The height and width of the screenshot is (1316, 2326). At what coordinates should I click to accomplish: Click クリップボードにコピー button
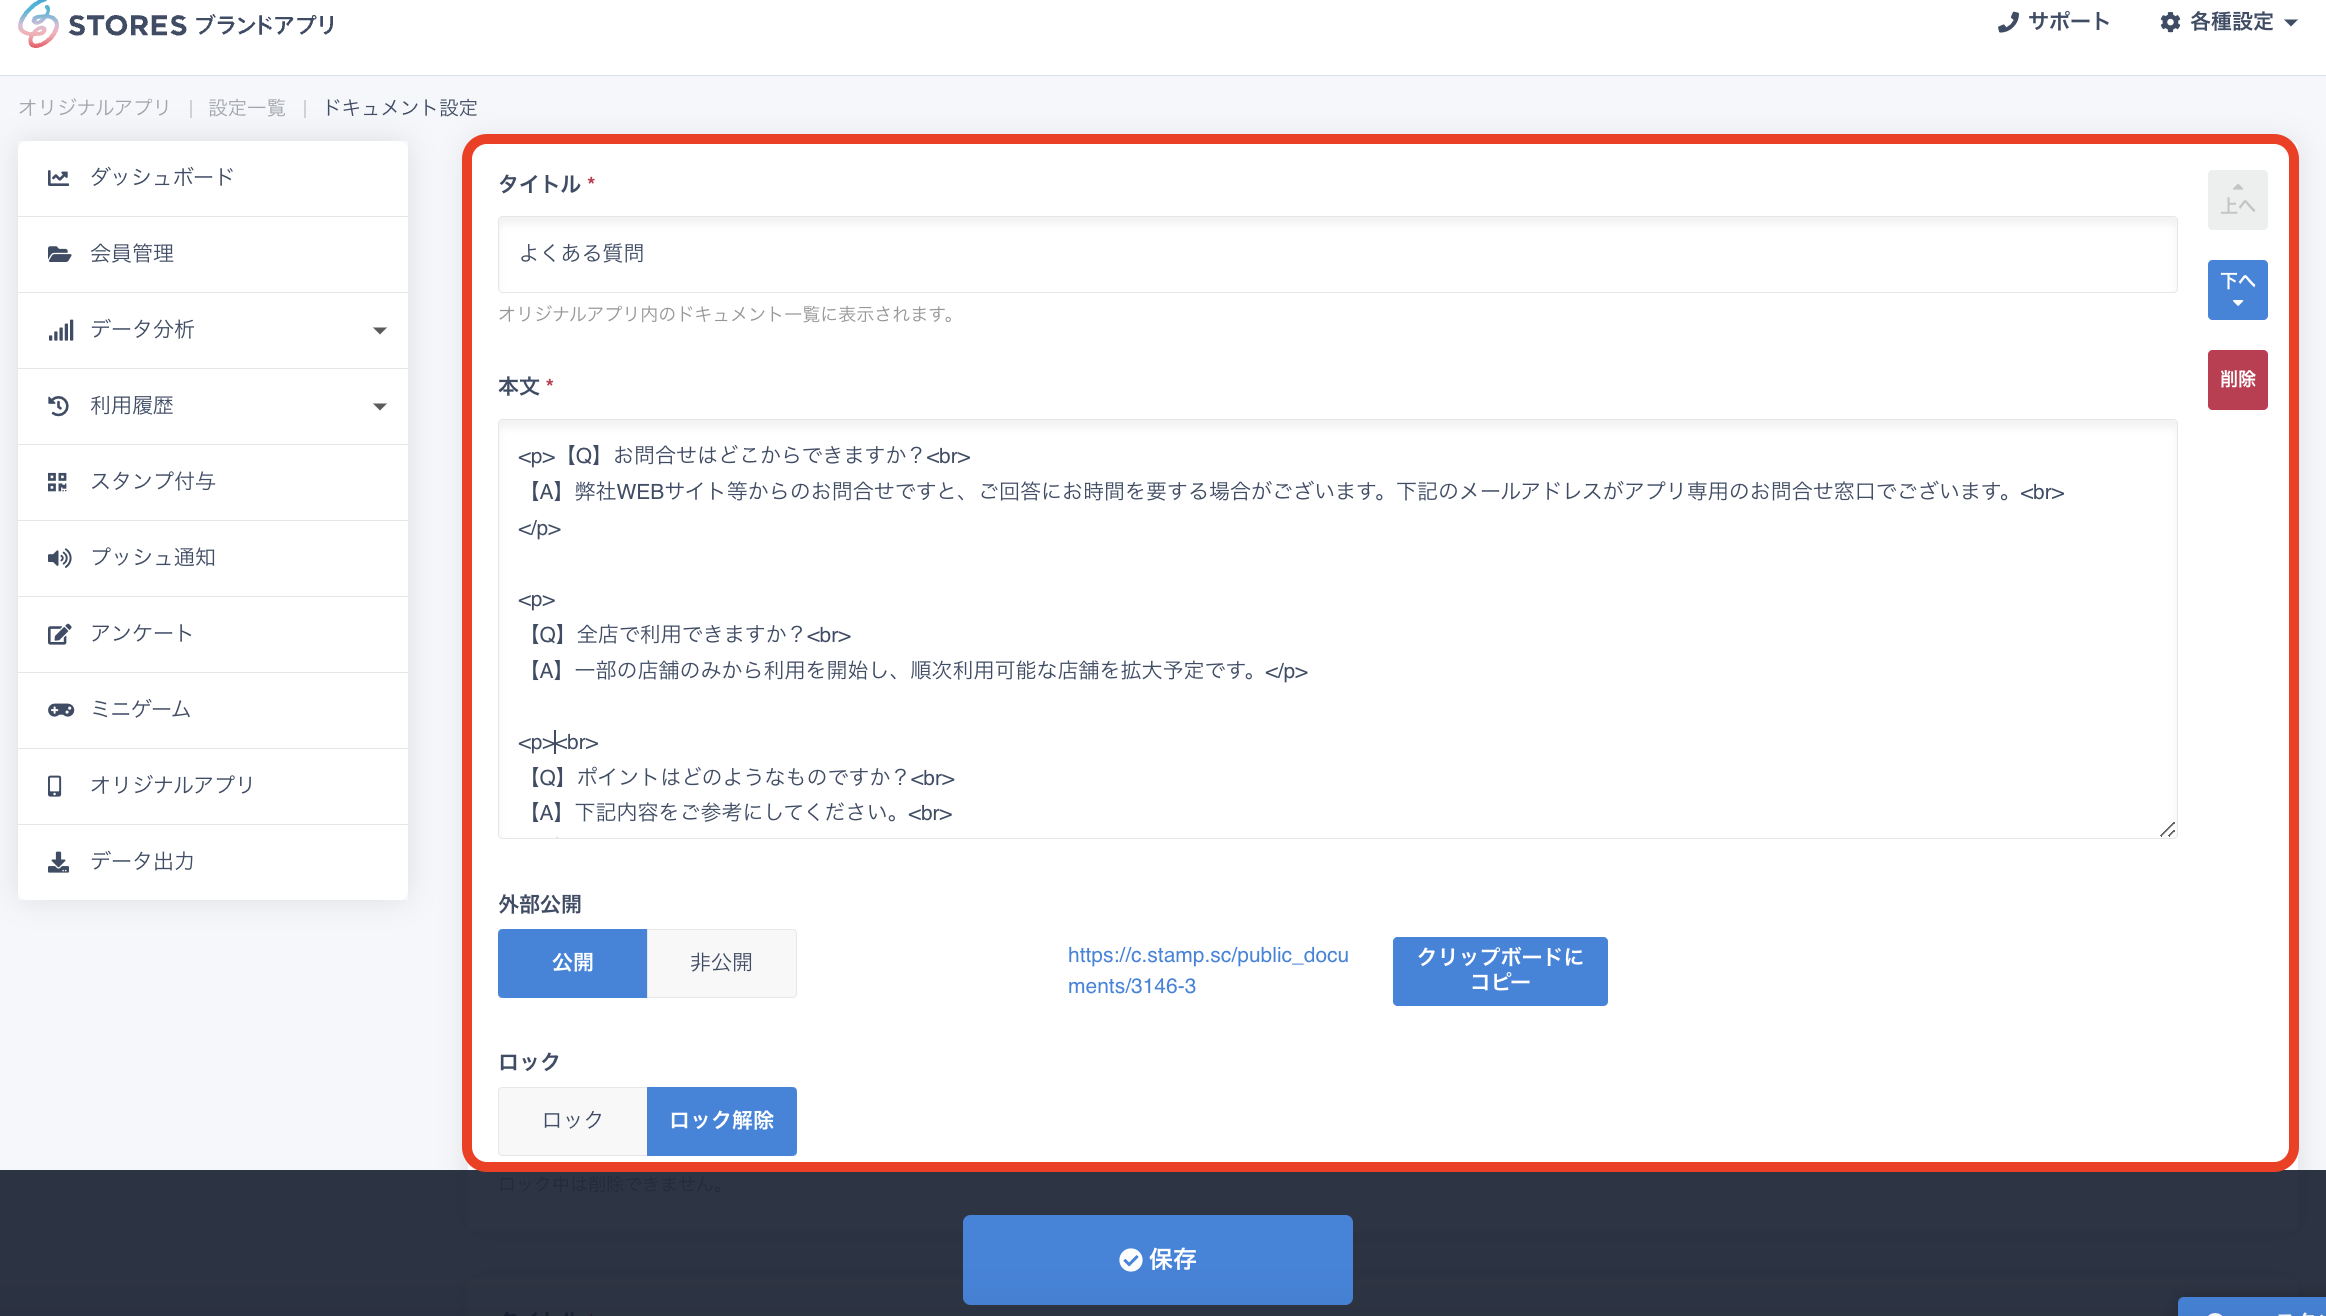(1499, 970)
